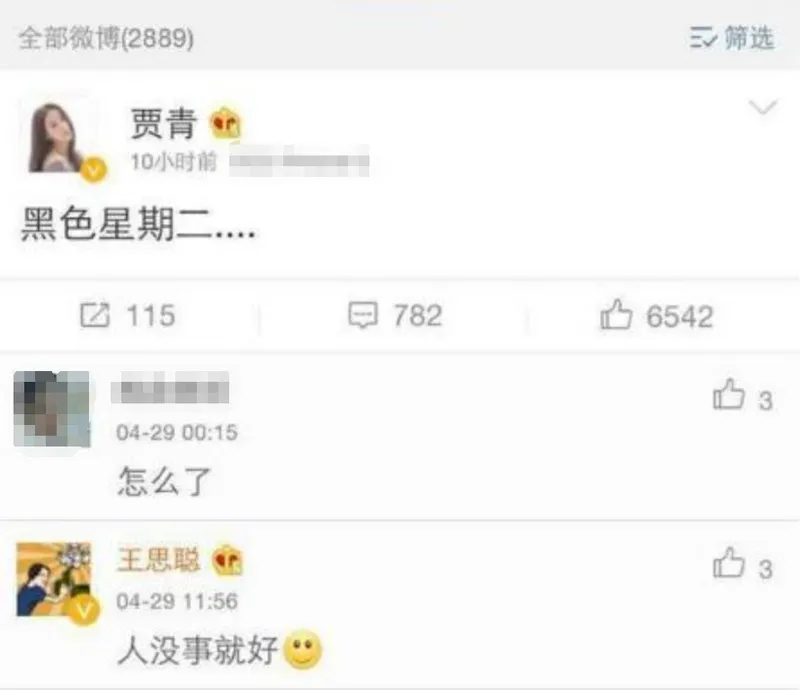Open 王思聪's avatar picture
Image resolution: width=800 pixels, height=690 pixels.
tap(54, 580)
